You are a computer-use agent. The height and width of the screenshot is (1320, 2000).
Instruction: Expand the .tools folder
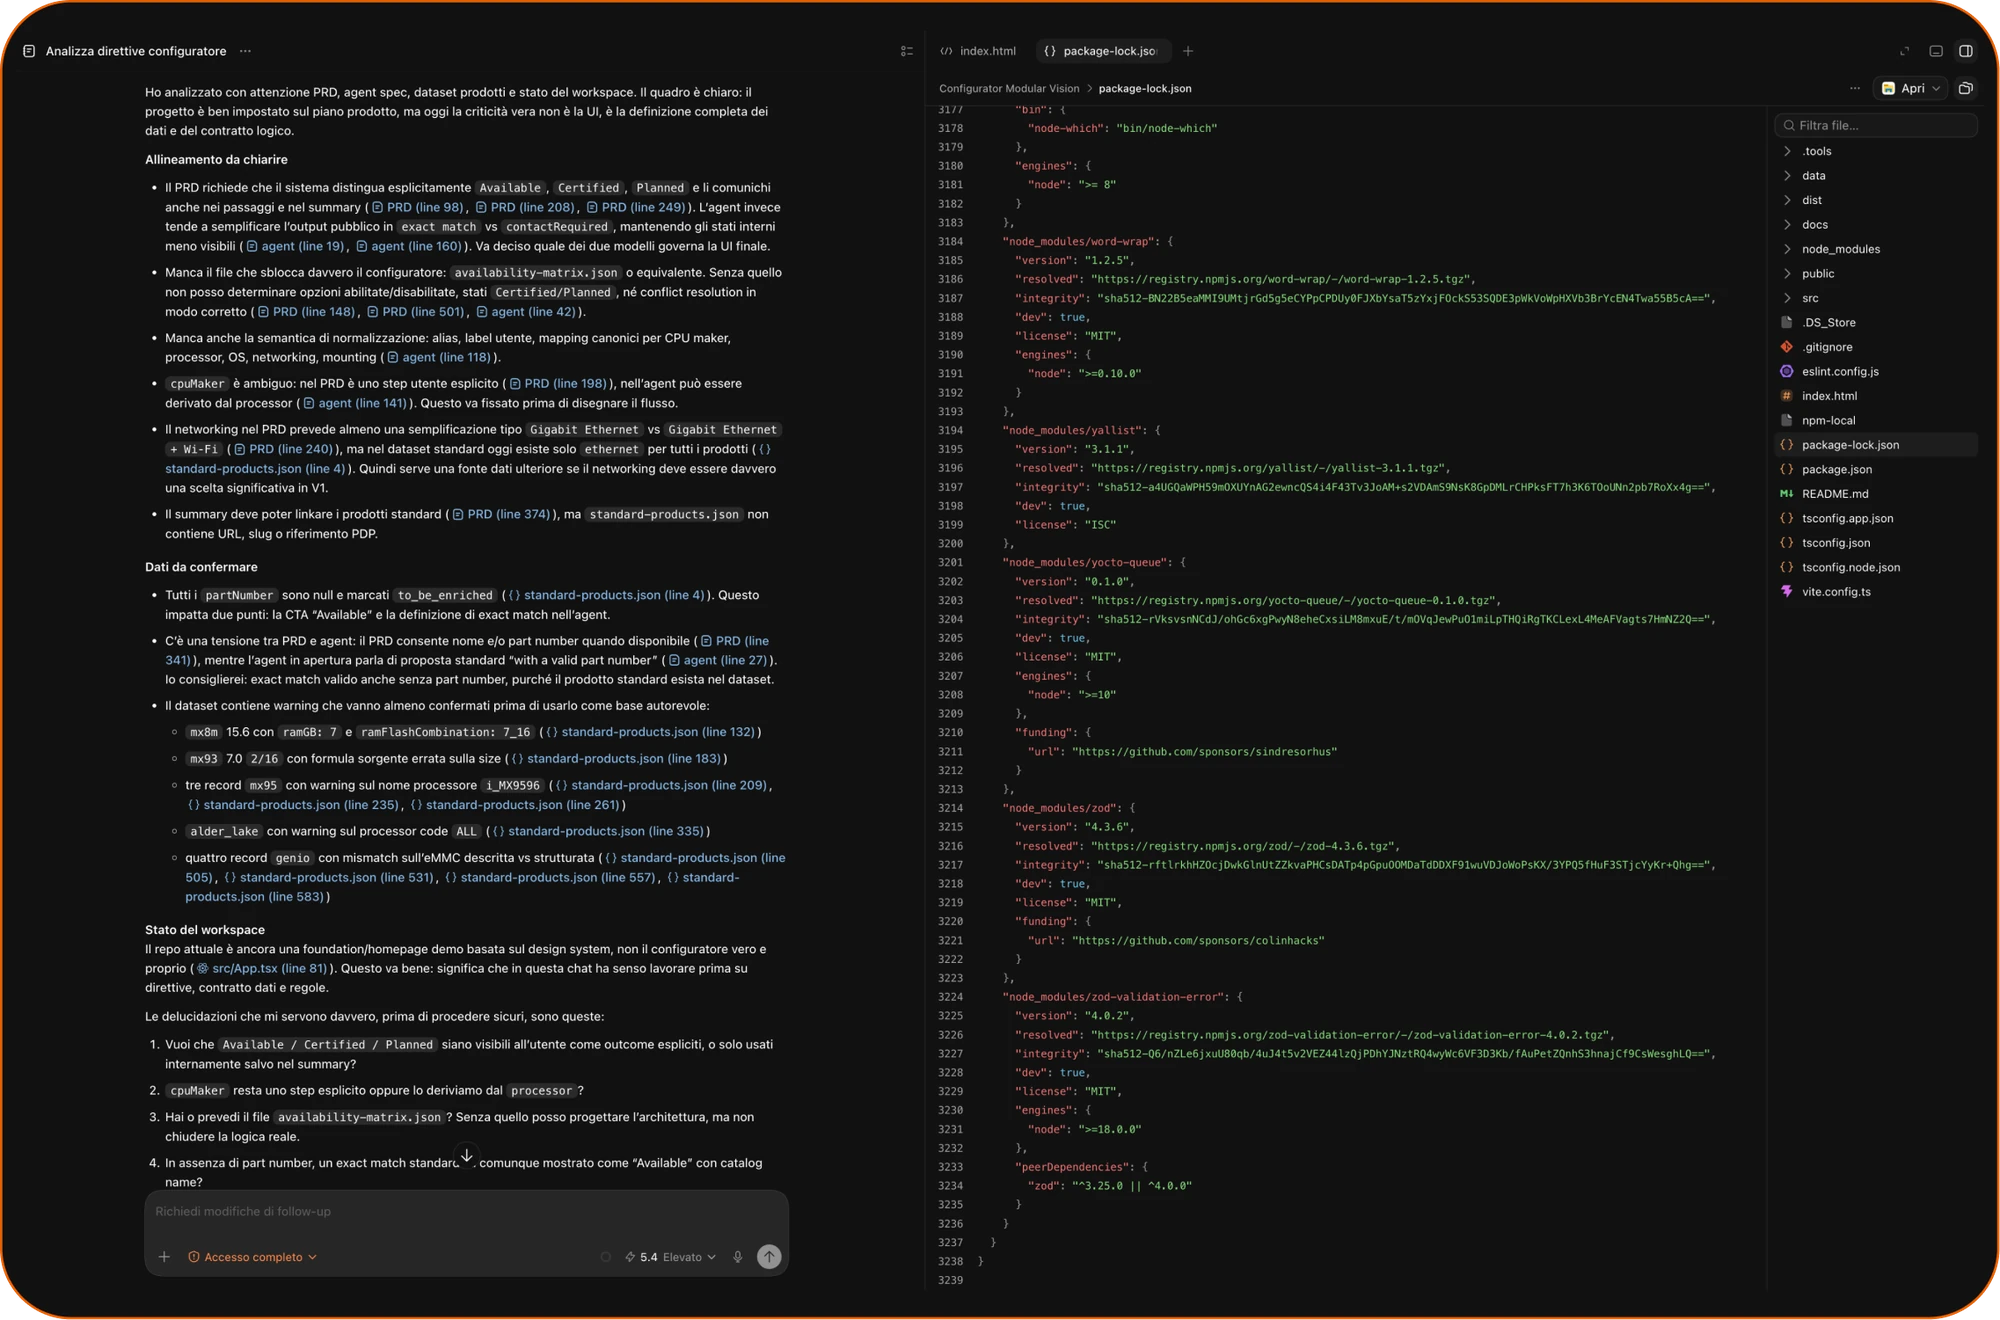[1876, 151]
